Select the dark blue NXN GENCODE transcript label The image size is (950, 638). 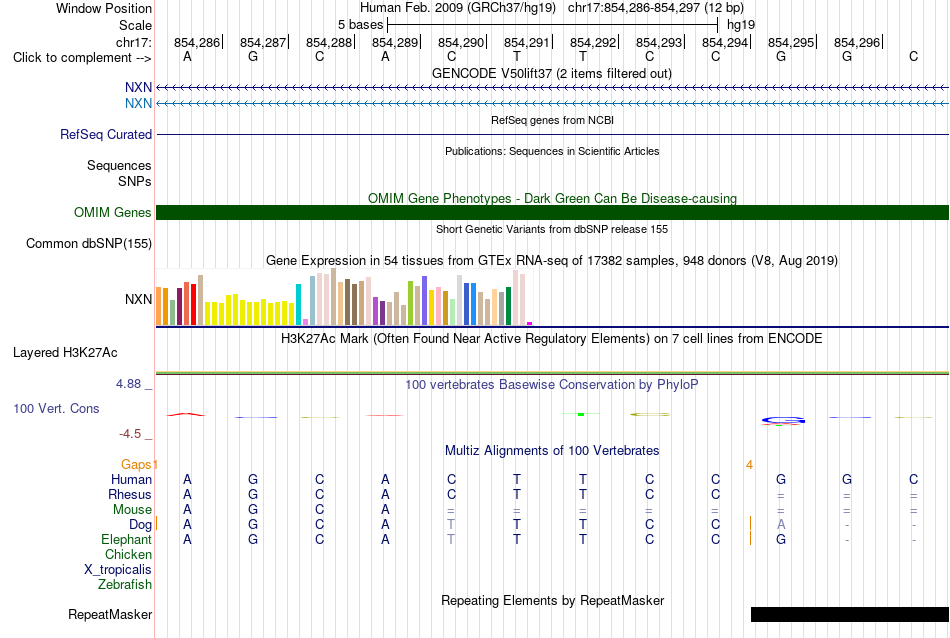[138, 88]
